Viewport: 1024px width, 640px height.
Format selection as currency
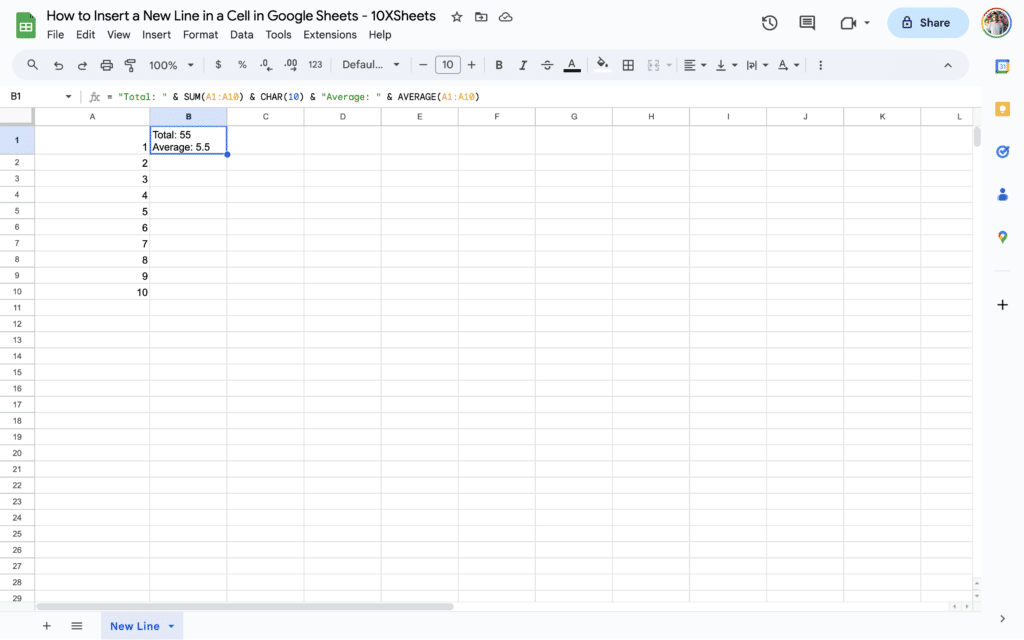click(218, 64)
